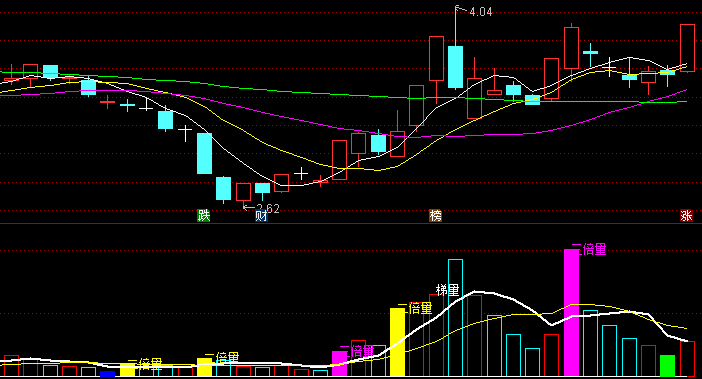This screenshot has width=702, height=379.
Task: Click the cyan candle under the 4.04 peak
Action: 455,67
